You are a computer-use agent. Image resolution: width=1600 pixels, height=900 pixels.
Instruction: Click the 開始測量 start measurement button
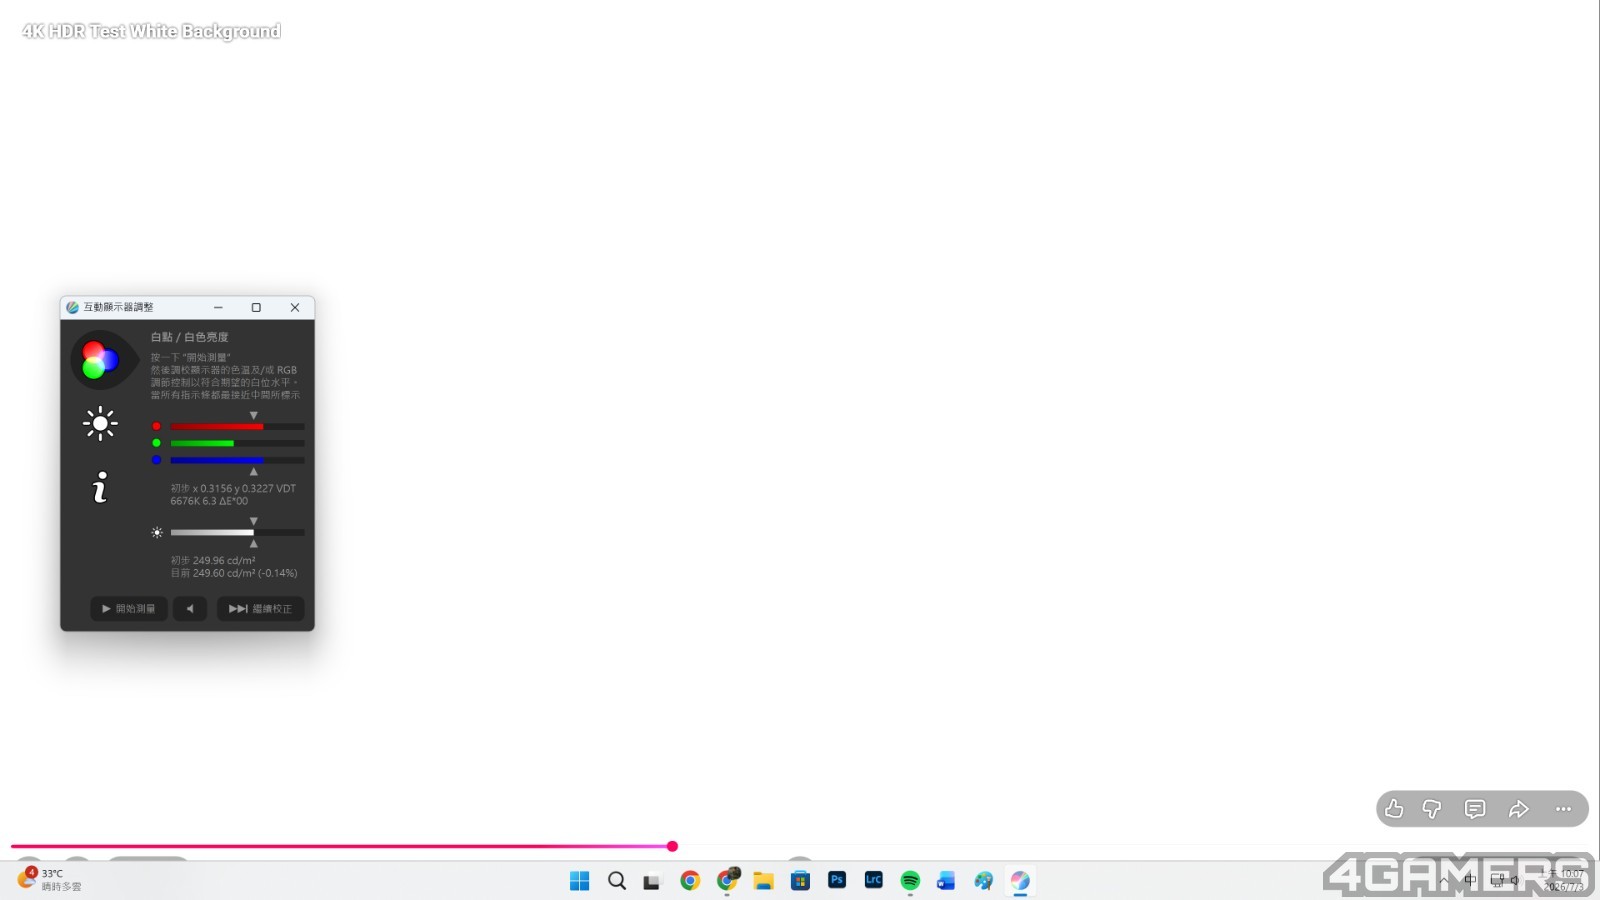pos(129,608)
